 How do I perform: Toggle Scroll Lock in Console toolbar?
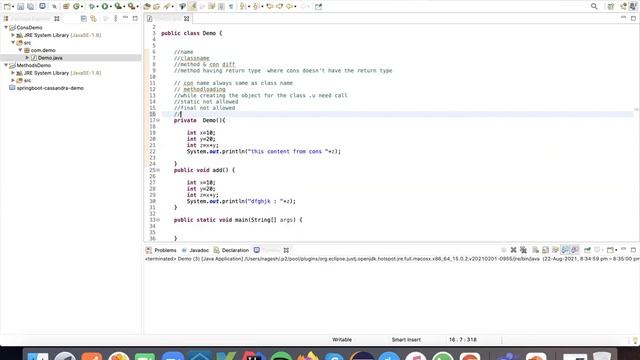(x=545, y=250)
